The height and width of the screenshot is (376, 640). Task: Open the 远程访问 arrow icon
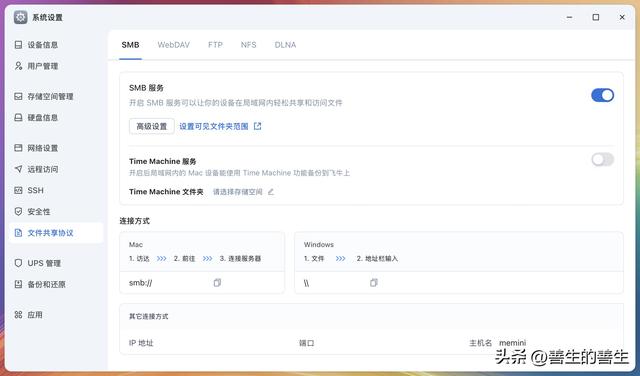18,169
